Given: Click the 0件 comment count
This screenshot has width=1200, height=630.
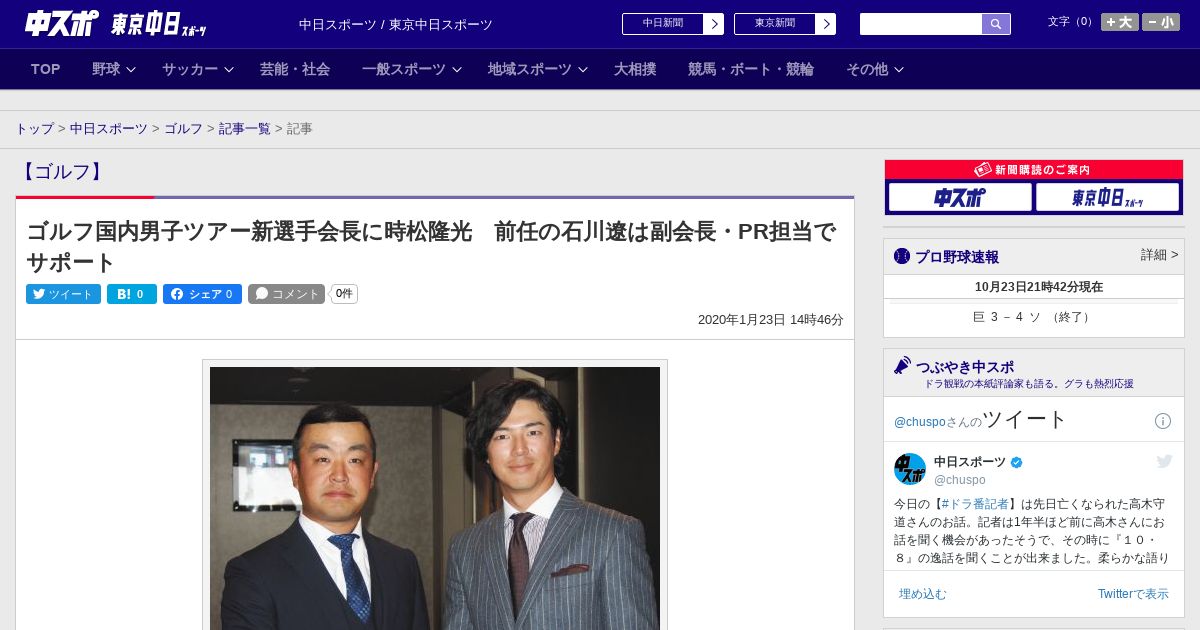Looking at the screenshot, I should 344,294.
